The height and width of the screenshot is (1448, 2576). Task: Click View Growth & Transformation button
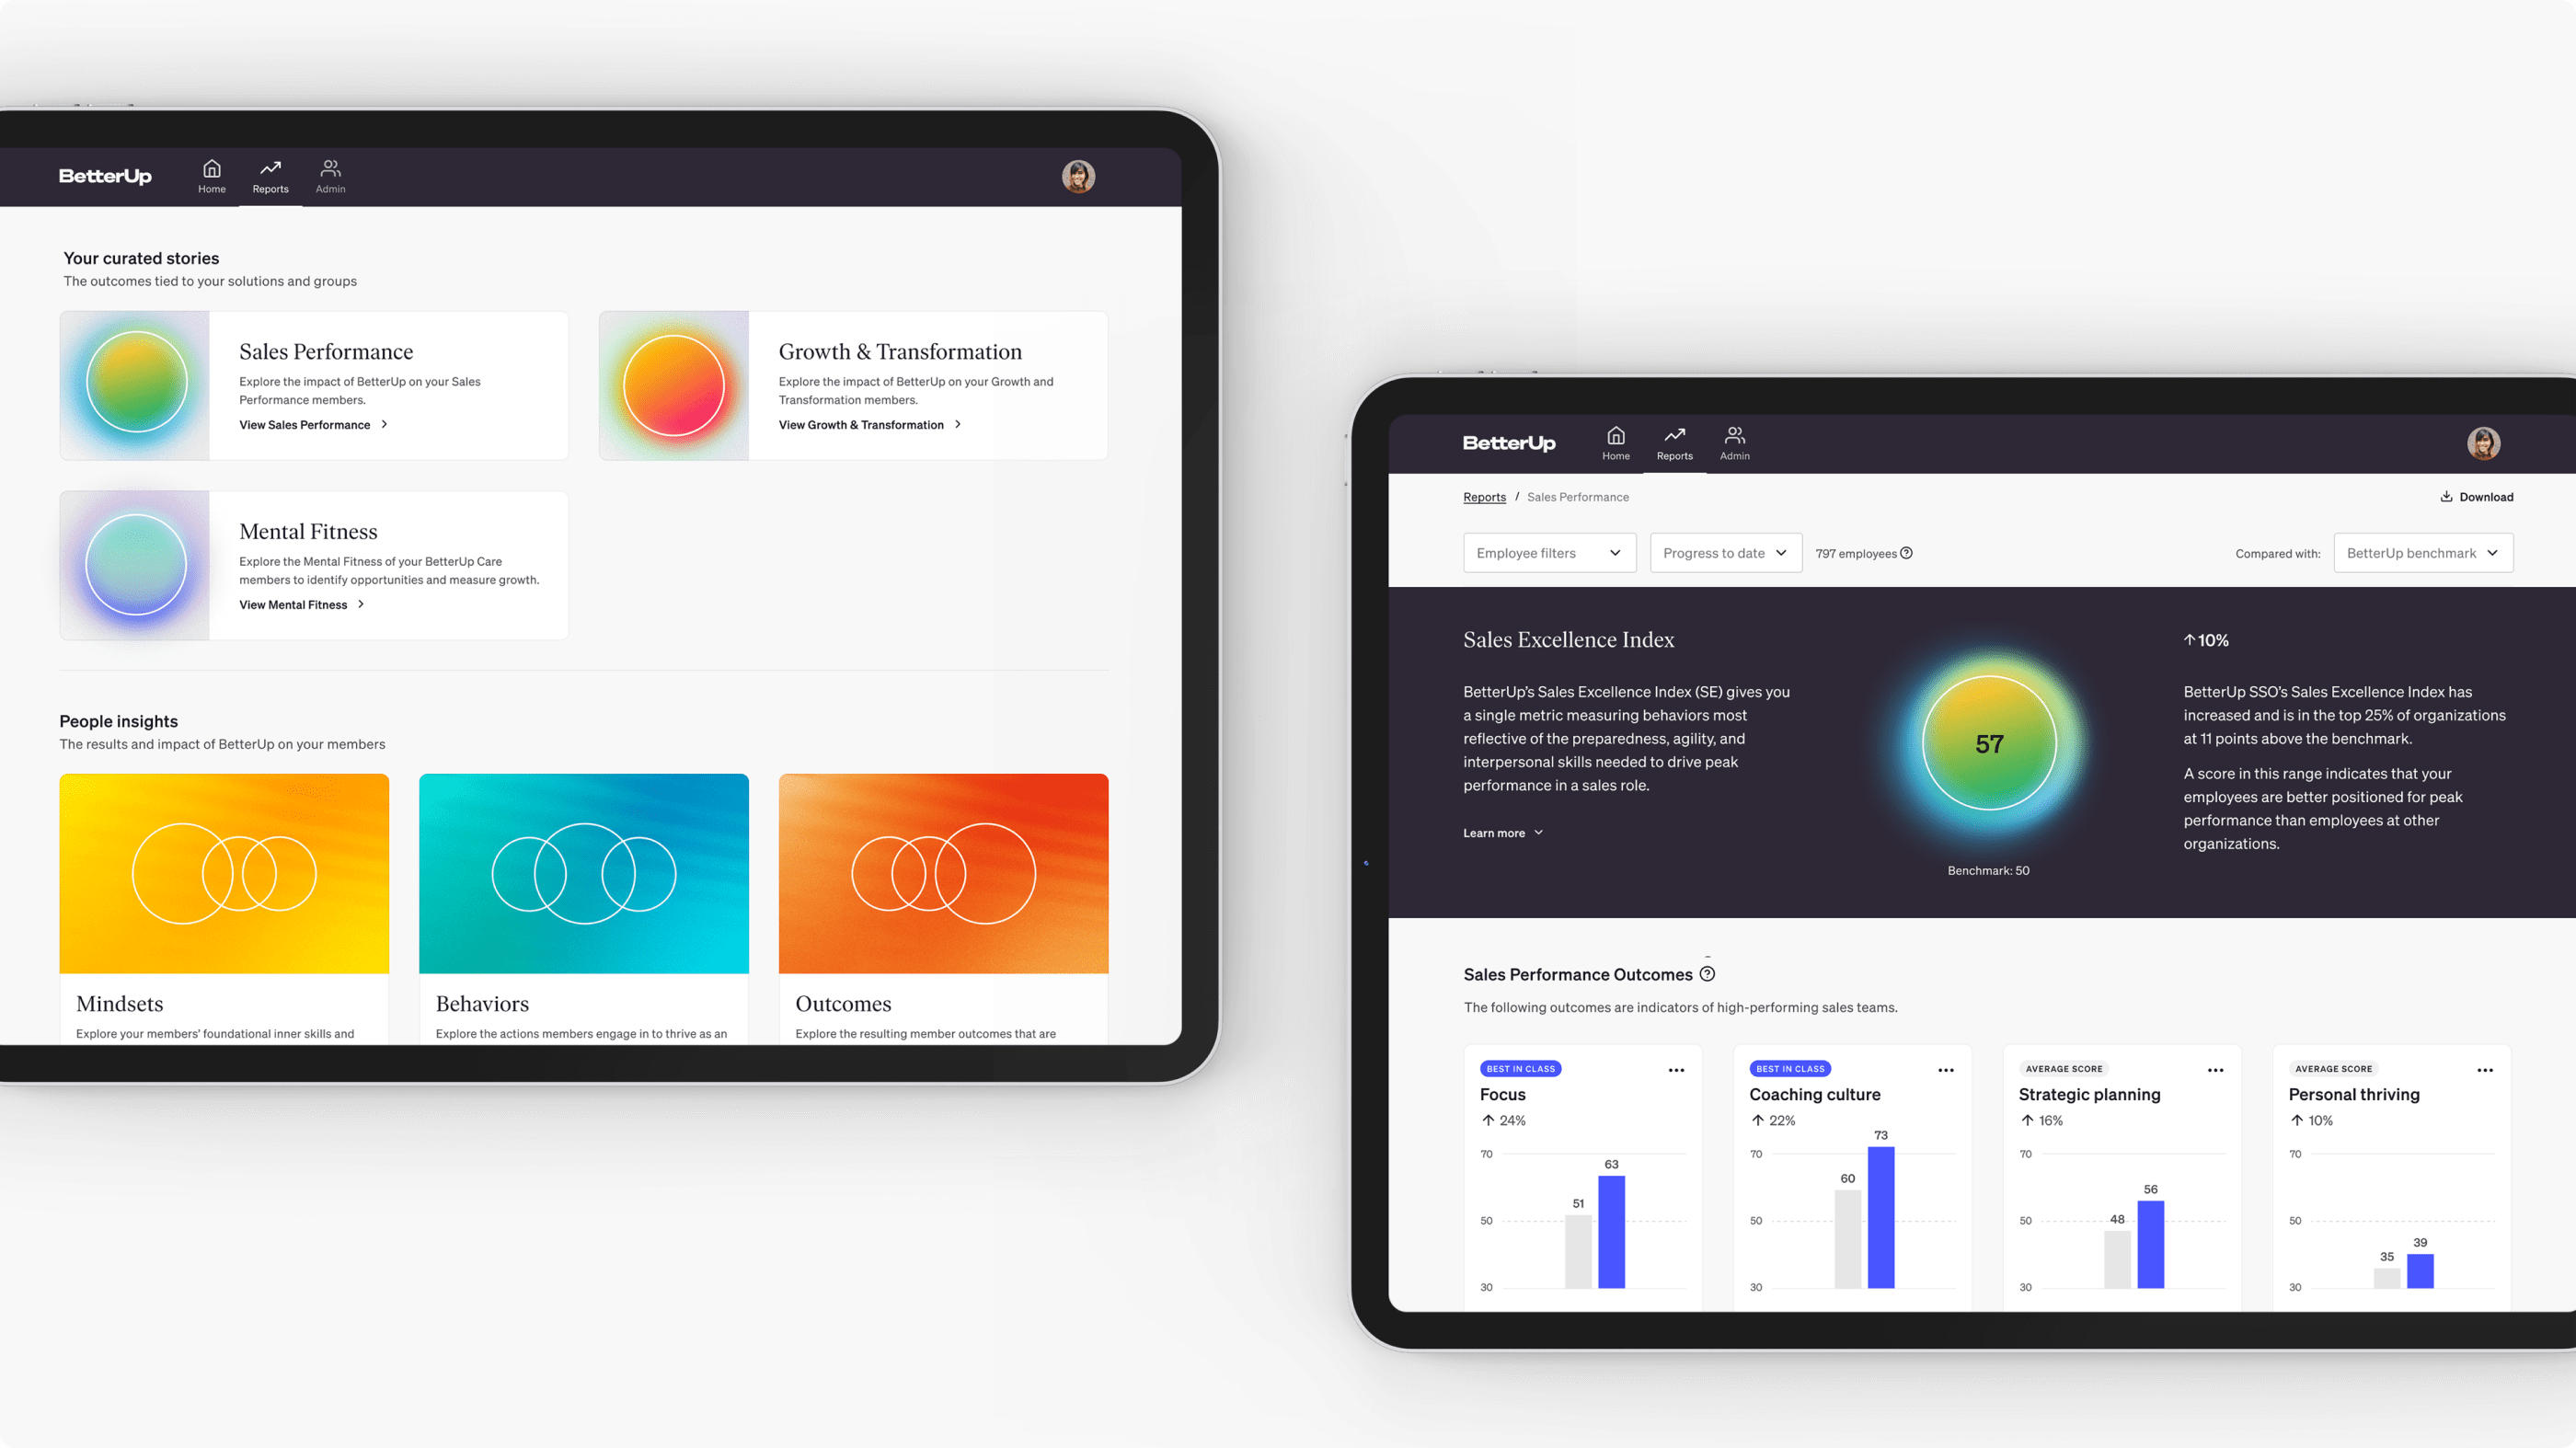pyautogui.click(x=862, y=425)
